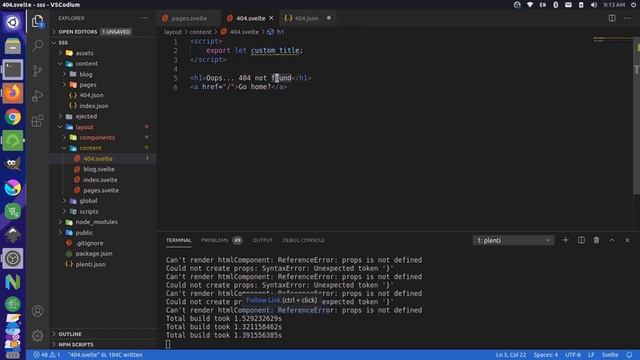
Task: Split the editor to the right
Action: [612, 18]
